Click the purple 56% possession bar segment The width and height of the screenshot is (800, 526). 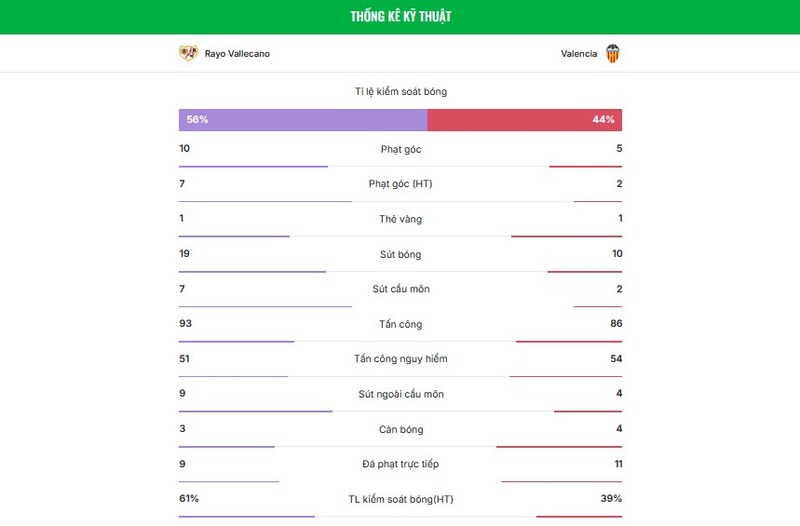coord(303,119)
